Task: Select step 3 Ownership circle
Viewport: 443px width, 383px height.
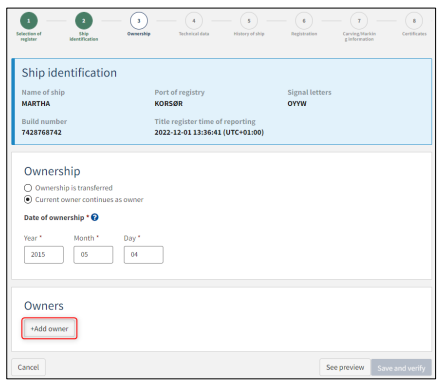Action: (x=139, y=21)
